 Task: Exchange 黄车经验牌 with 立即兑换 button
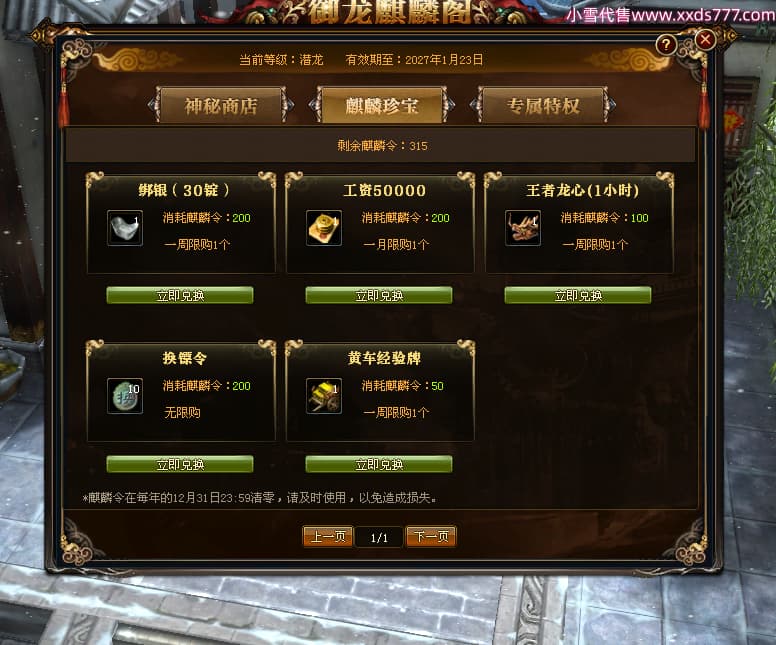(379, 464)
